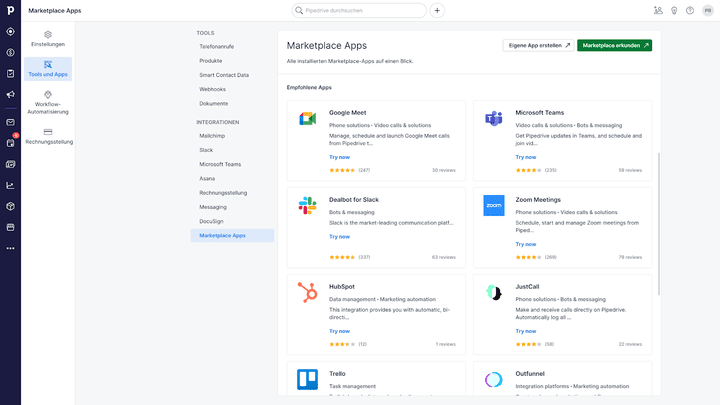Click the Google Meet app logo

pos(308,119)
